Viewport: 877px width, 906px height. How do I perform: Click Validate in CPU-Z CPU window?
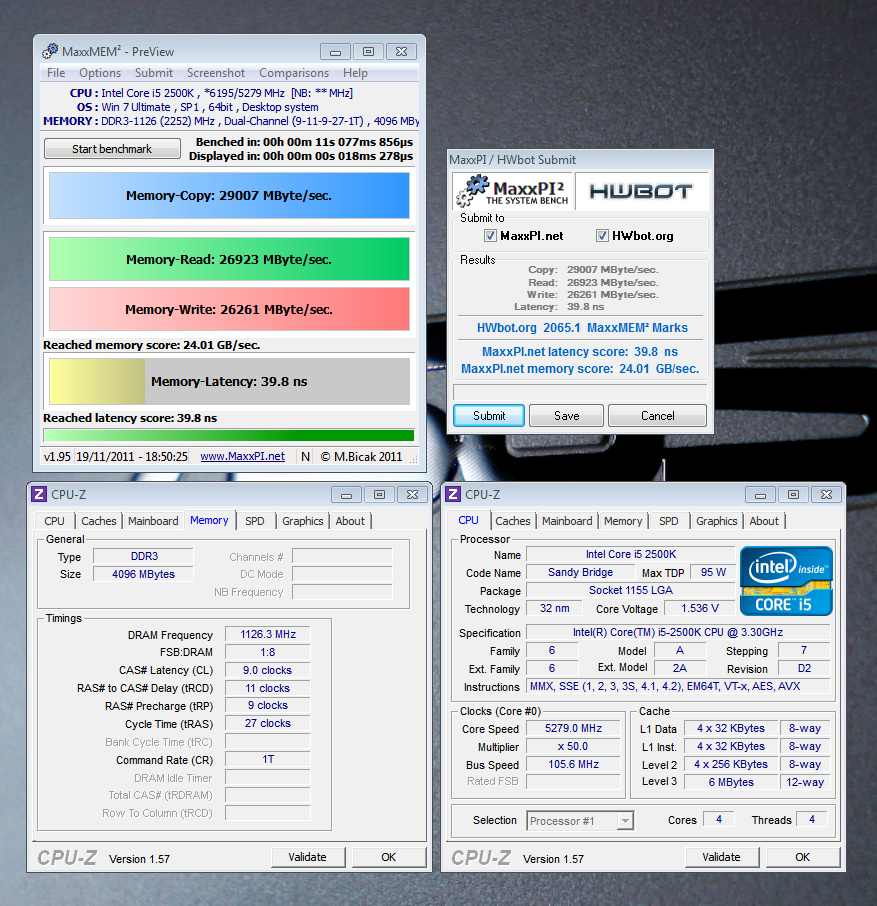click(x=721, y=857)
